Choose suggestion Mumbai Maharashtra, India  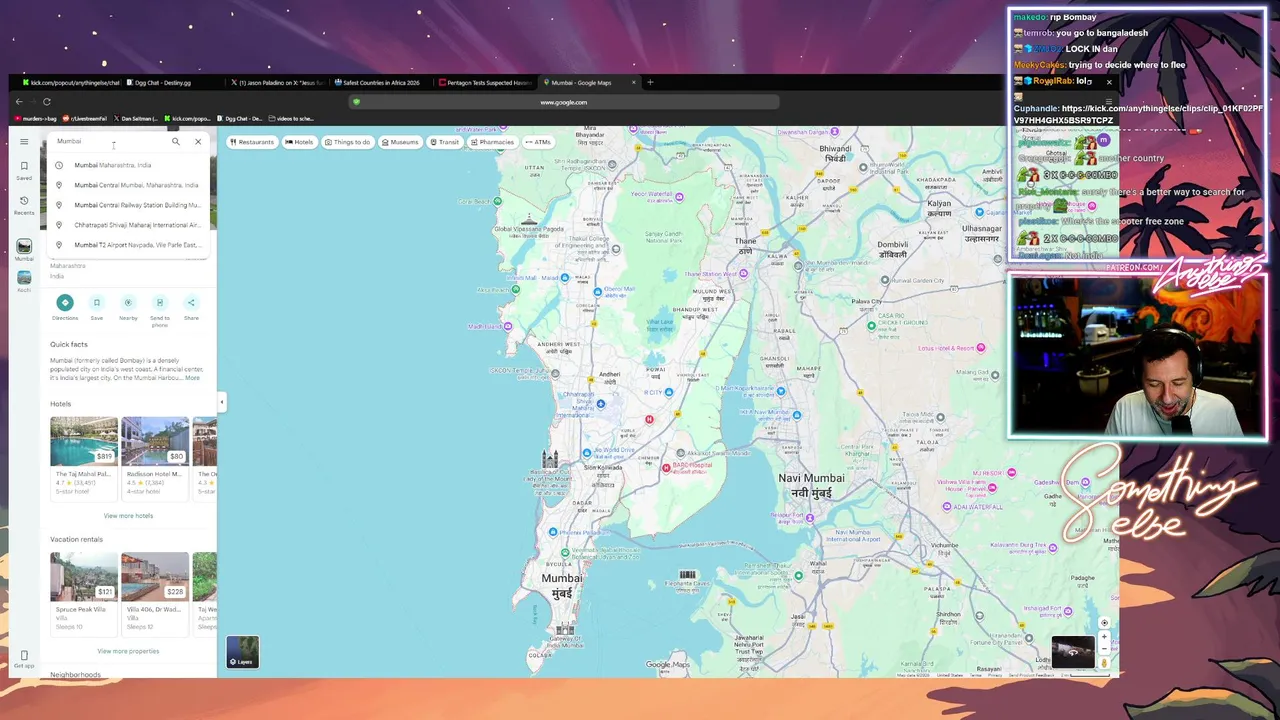[129, 165]
